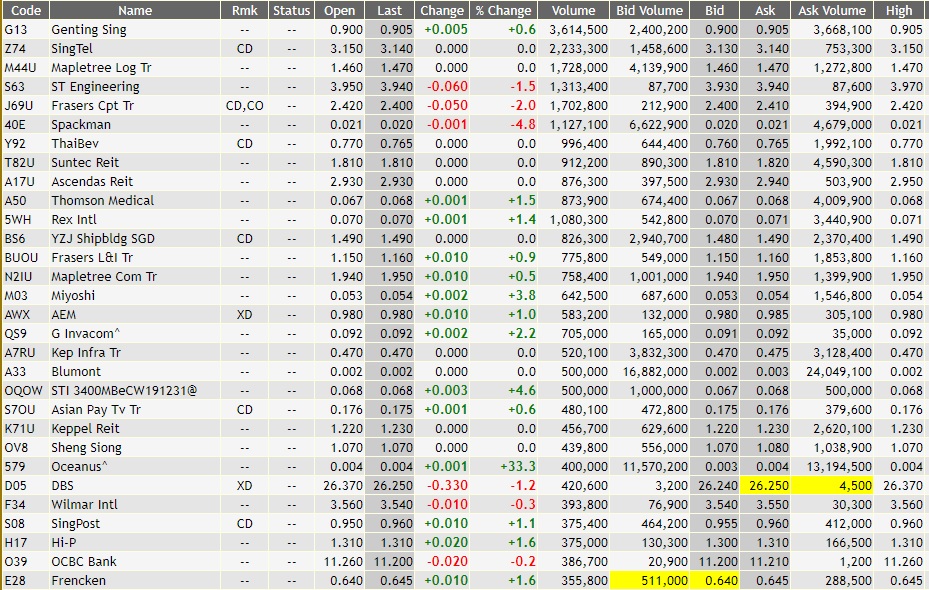Select Kep Infra Tr name
Image resolution: width=929 pixels, height=590 pixels.
click(86, 352)
